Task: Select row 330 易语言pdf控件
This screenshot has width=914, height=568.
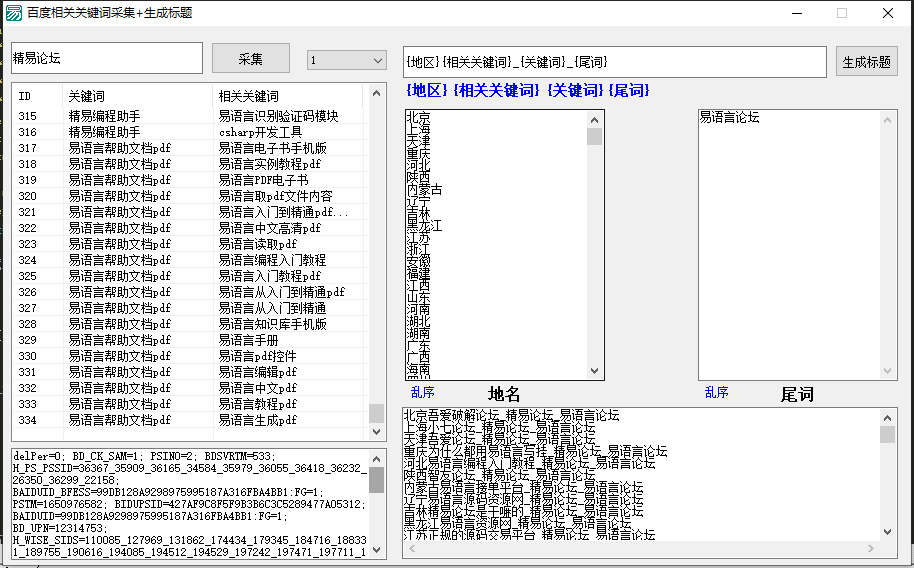Action: pos(190,356)
